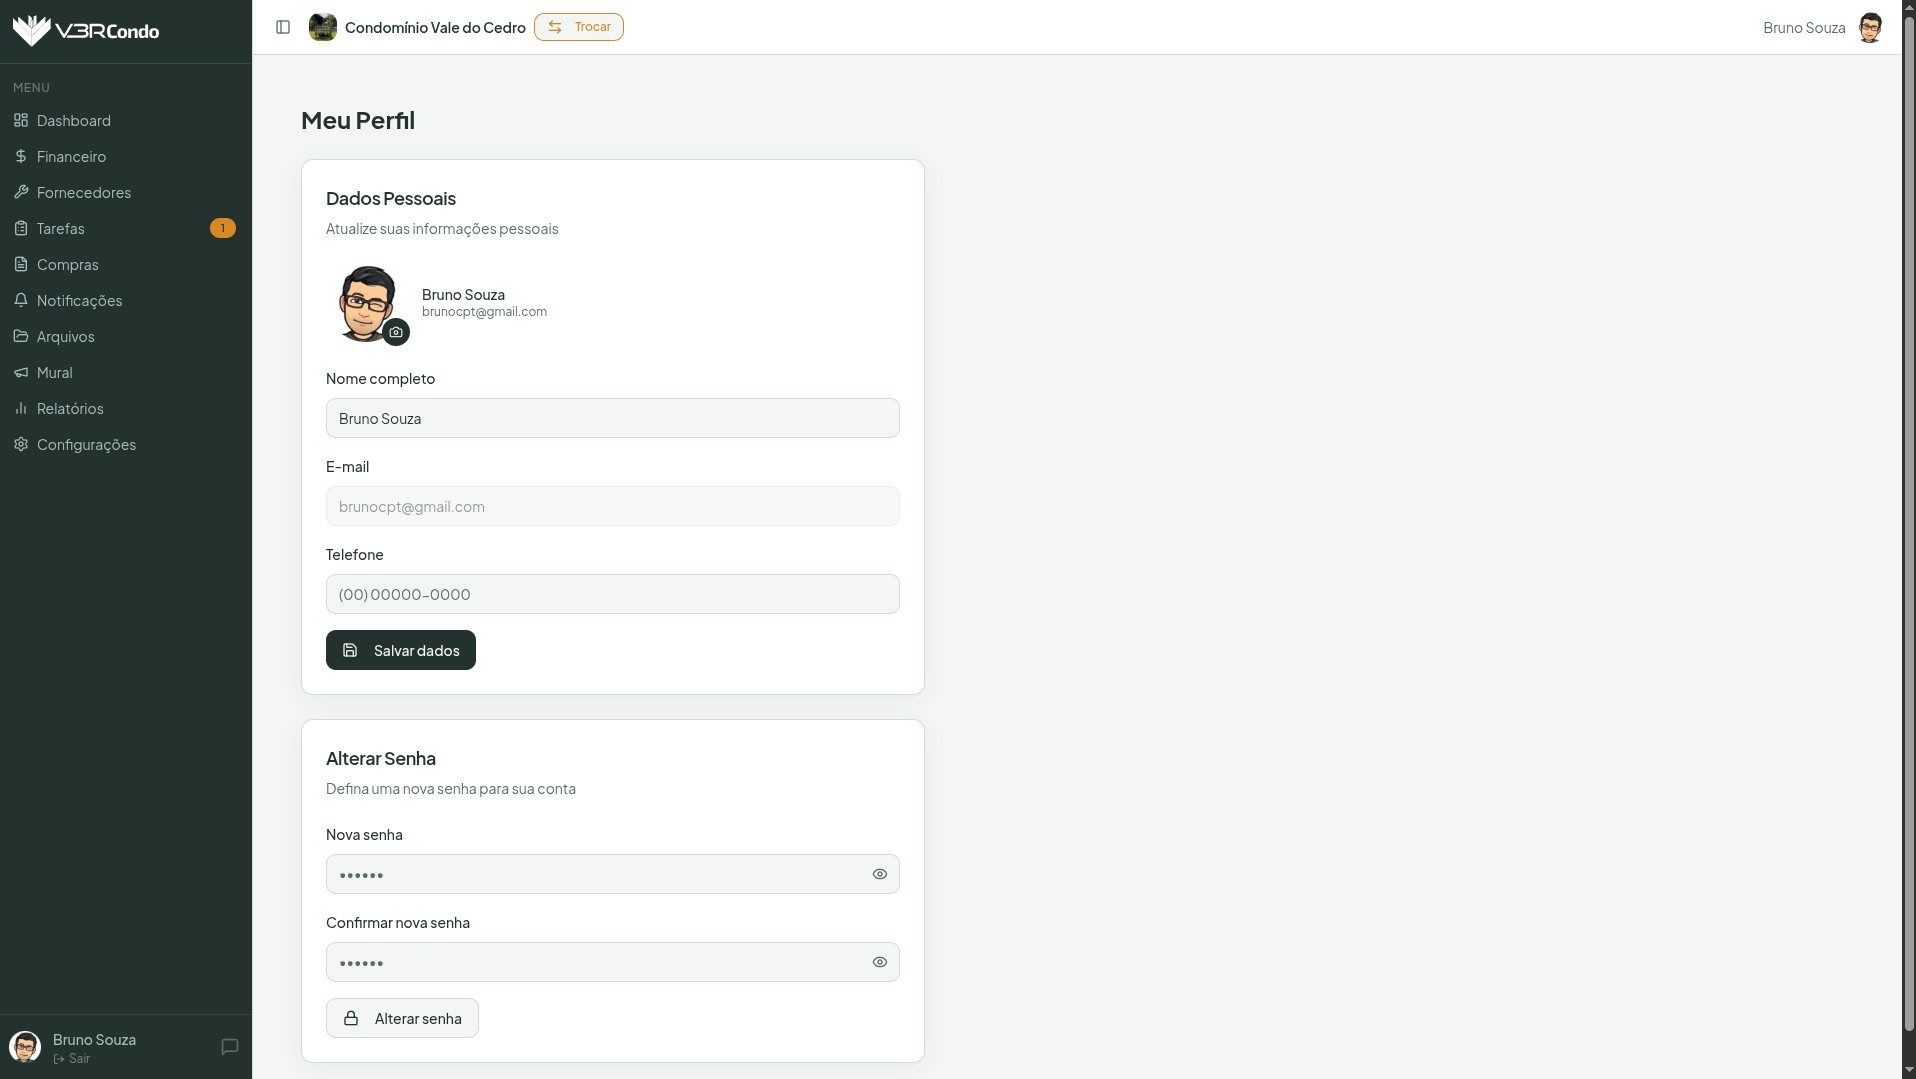This screenshot has height=1079, width=1916.
Task: Click into the Nome completo field
Action: click(612, 418)
